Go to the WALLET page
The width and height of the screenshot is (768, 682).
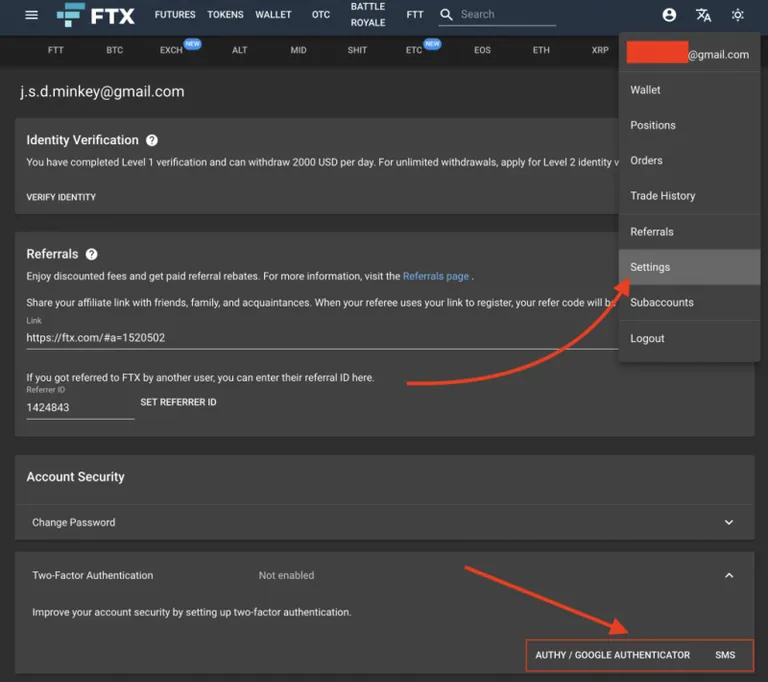point(273,15)
